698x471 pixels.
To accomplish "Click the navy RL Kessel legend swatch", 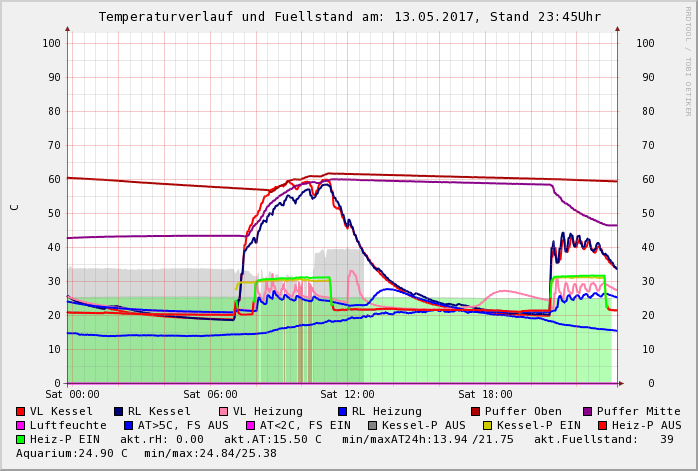I will (118, 411).
